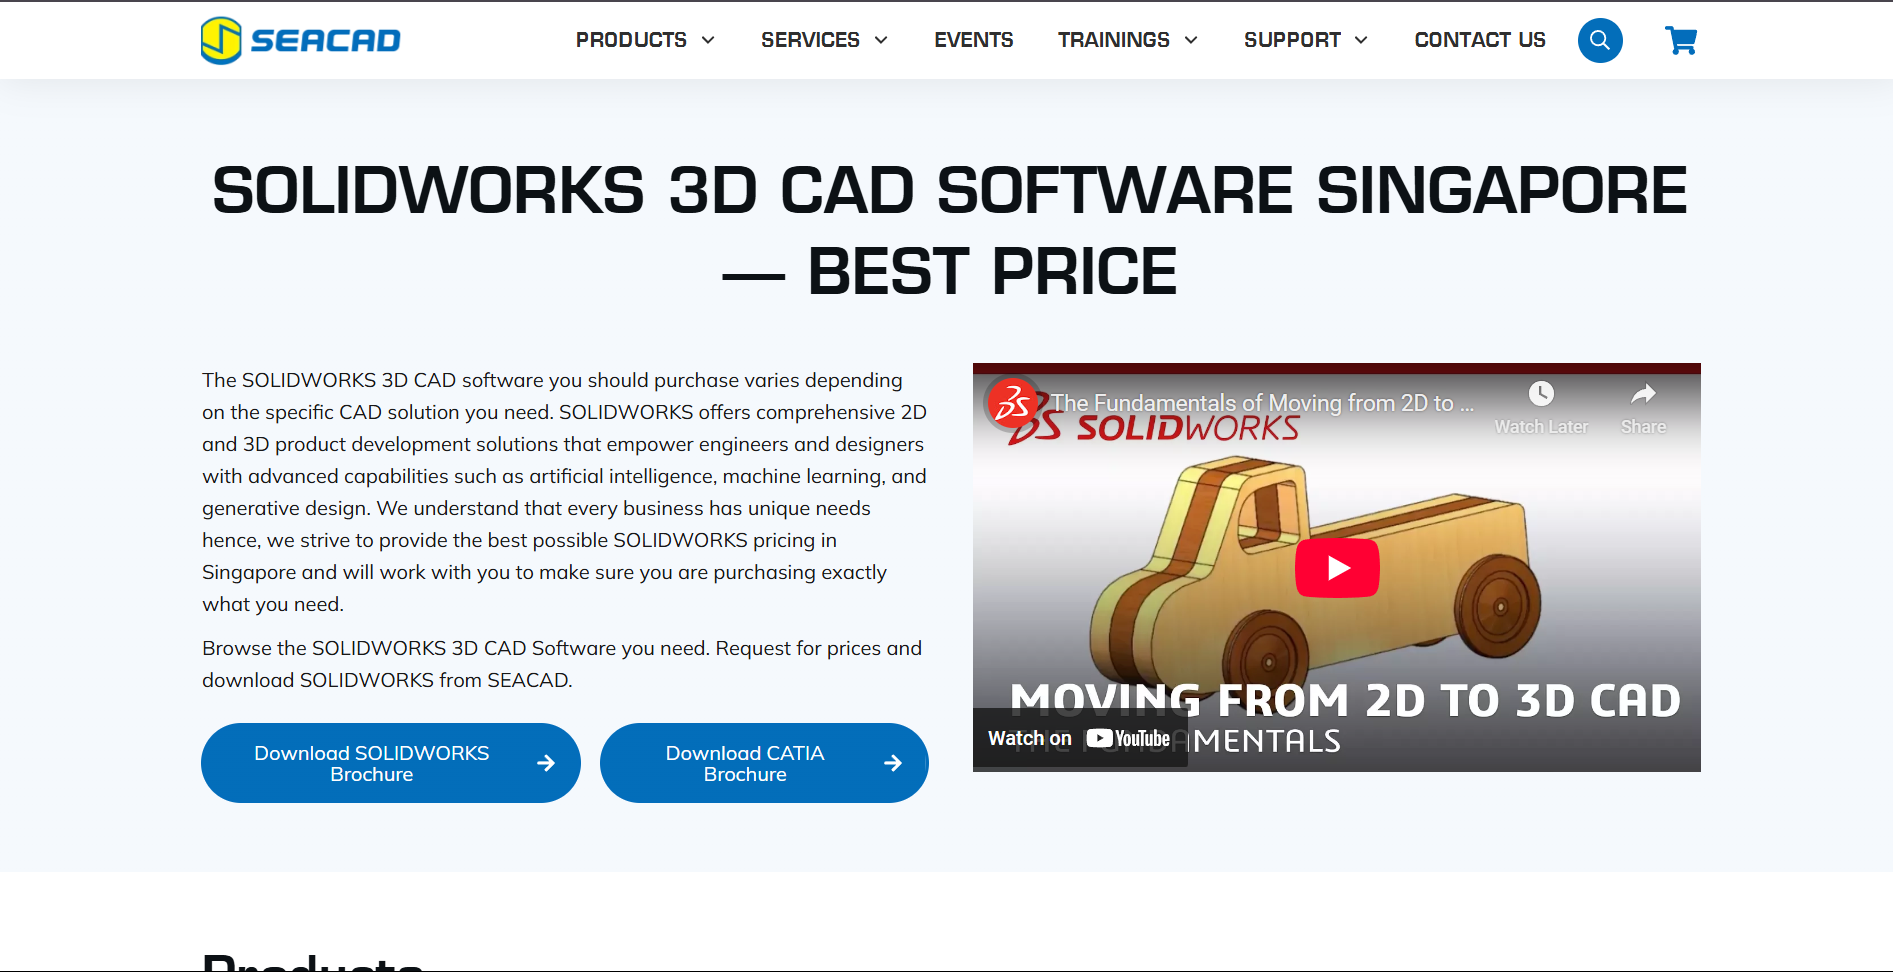The height and width of the screenshot is (972, 1893).
Task: Go to Contact Us page
Action: tap(1479, 41)
